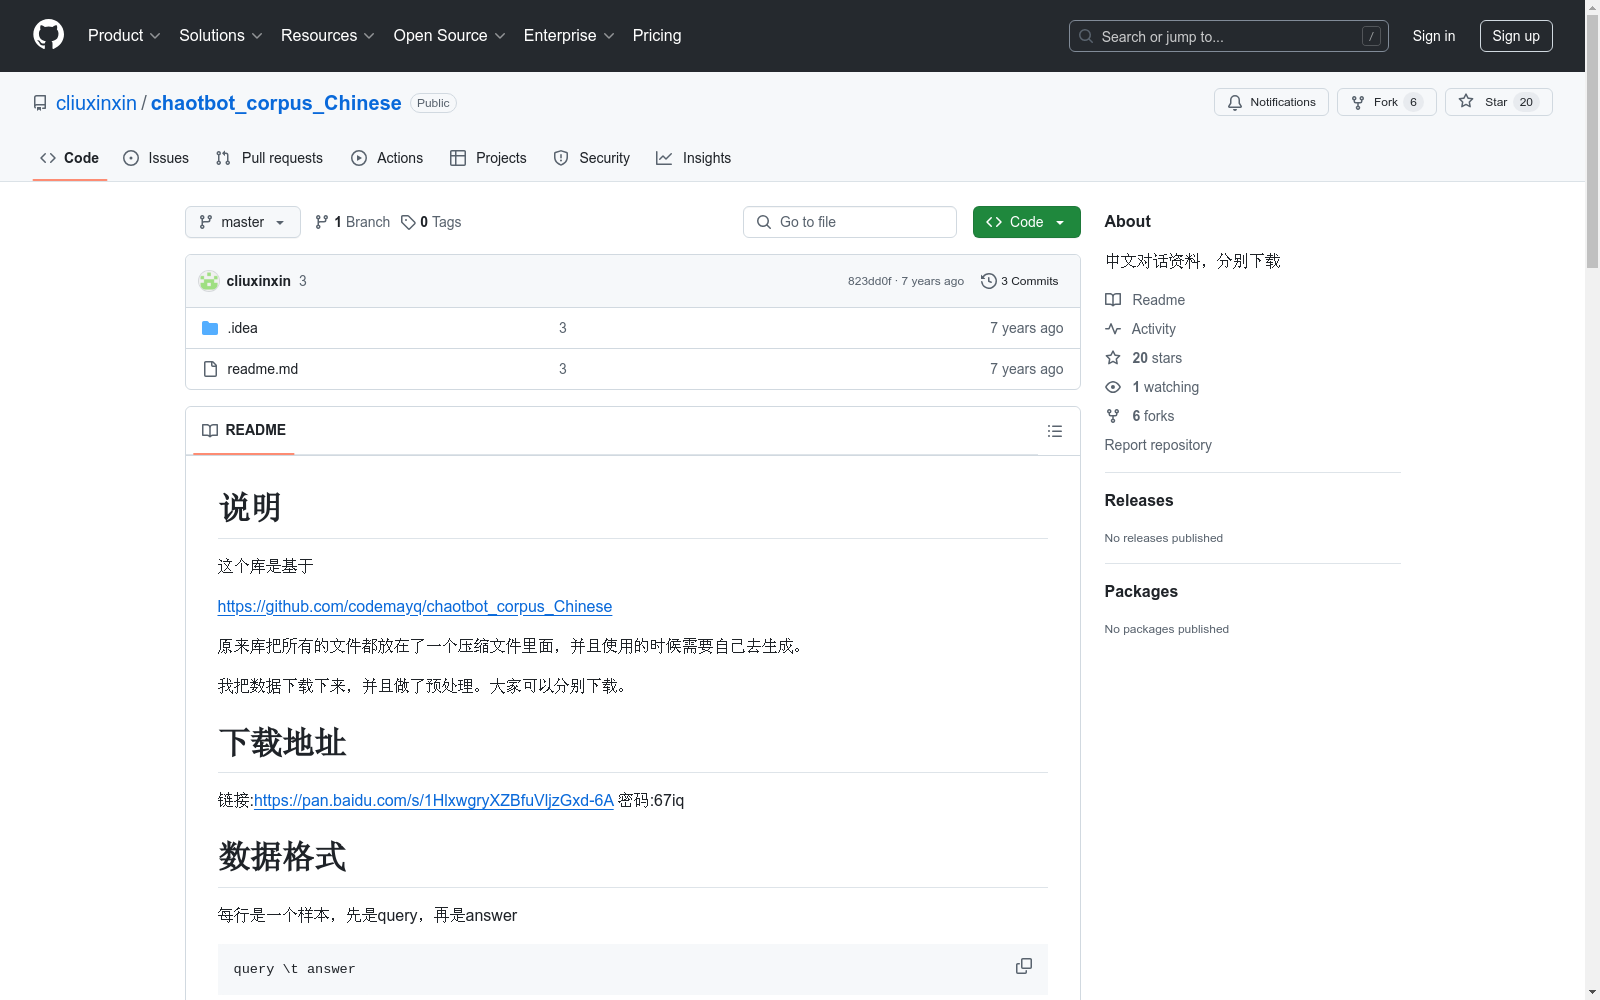Open commit author cliuxinxin link
The image size is (1600, 1000).
click(x=259, y=281)
